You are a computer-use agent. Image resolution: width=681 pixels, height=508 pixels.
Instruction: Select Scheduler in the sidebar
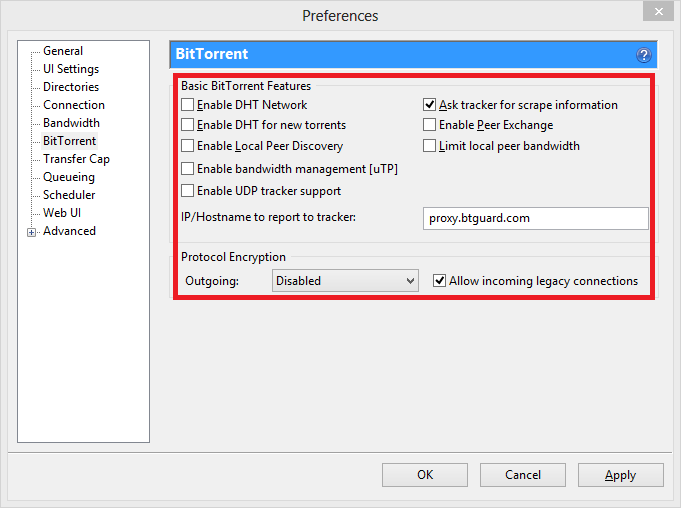point(69,195)
